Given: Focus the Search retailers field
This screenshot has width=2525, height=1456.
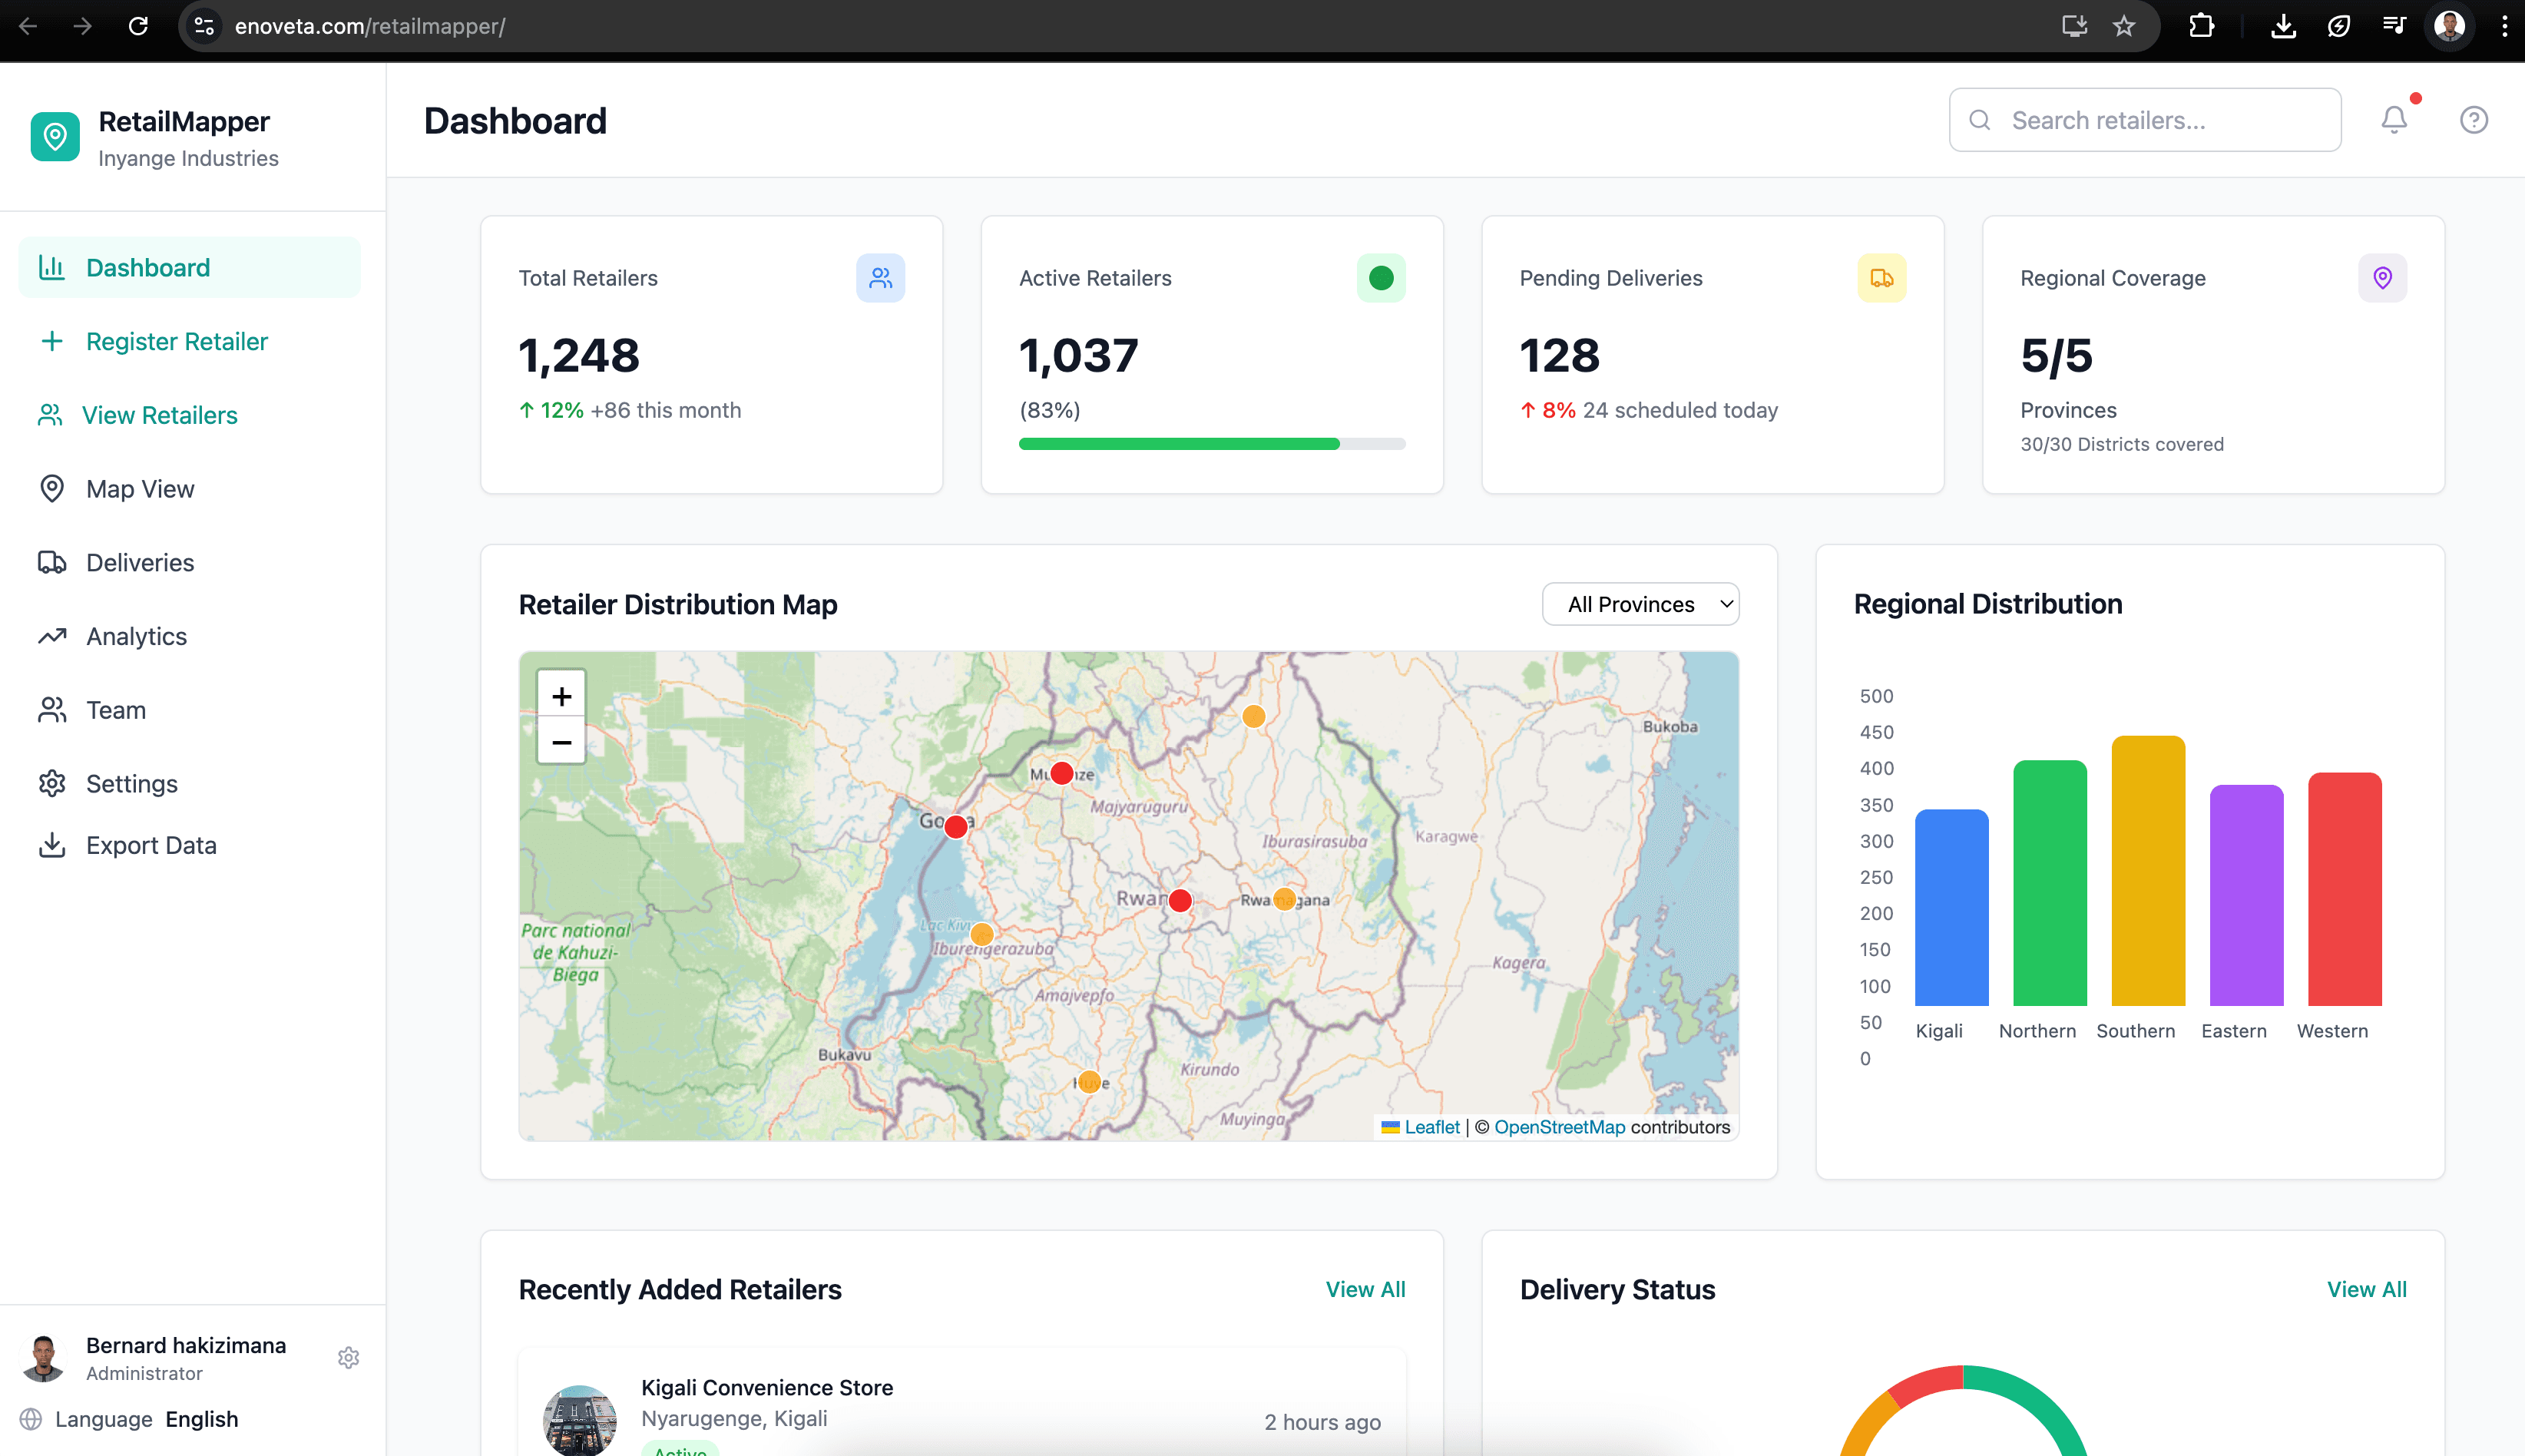Looking at the screenshot, I should pyautogui.click(x=2145, y=120).
